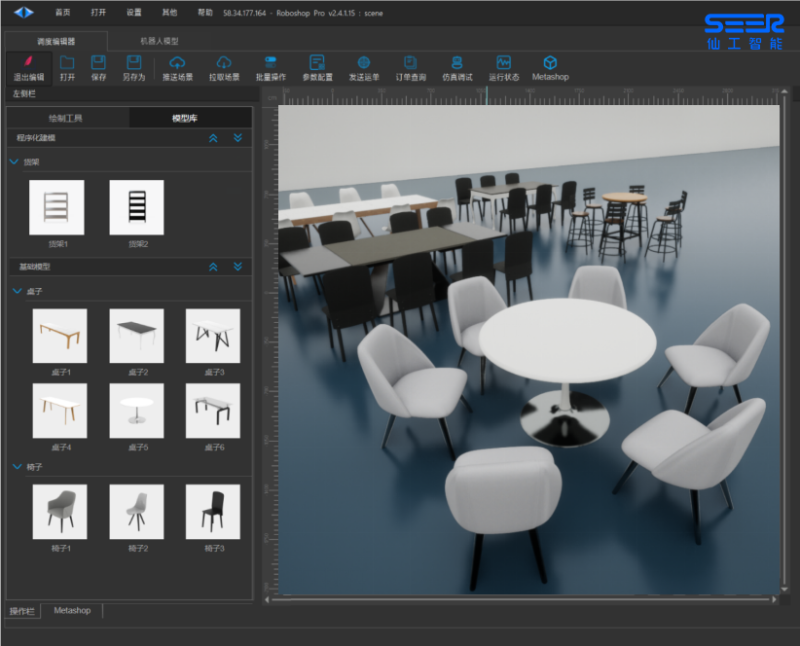
Task: Switch to the 绘制工具 tab
Action: point(67,117)
